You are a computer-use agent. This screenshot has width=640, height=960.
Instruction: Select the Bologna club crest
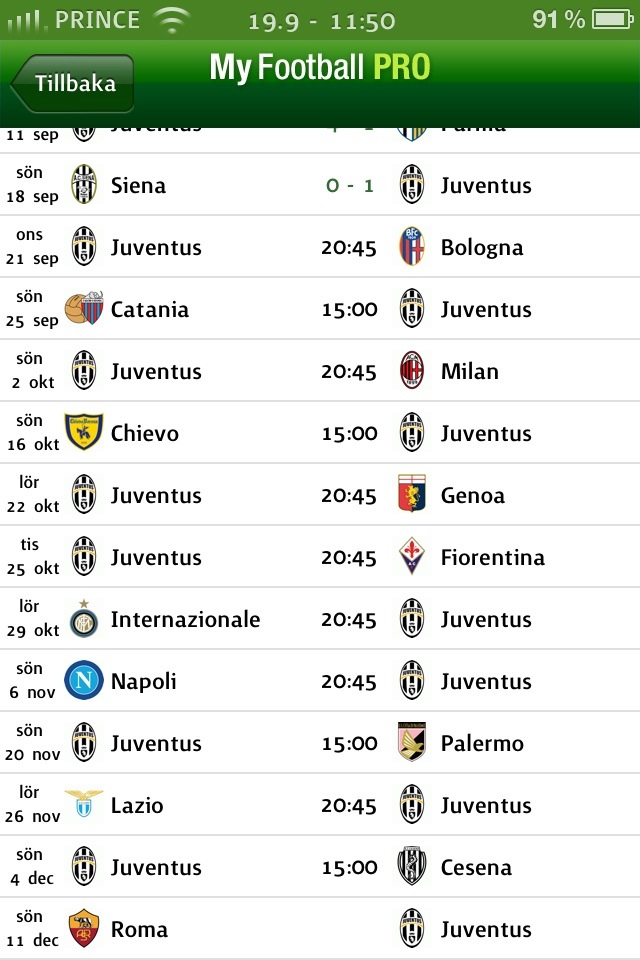[412, 247]
